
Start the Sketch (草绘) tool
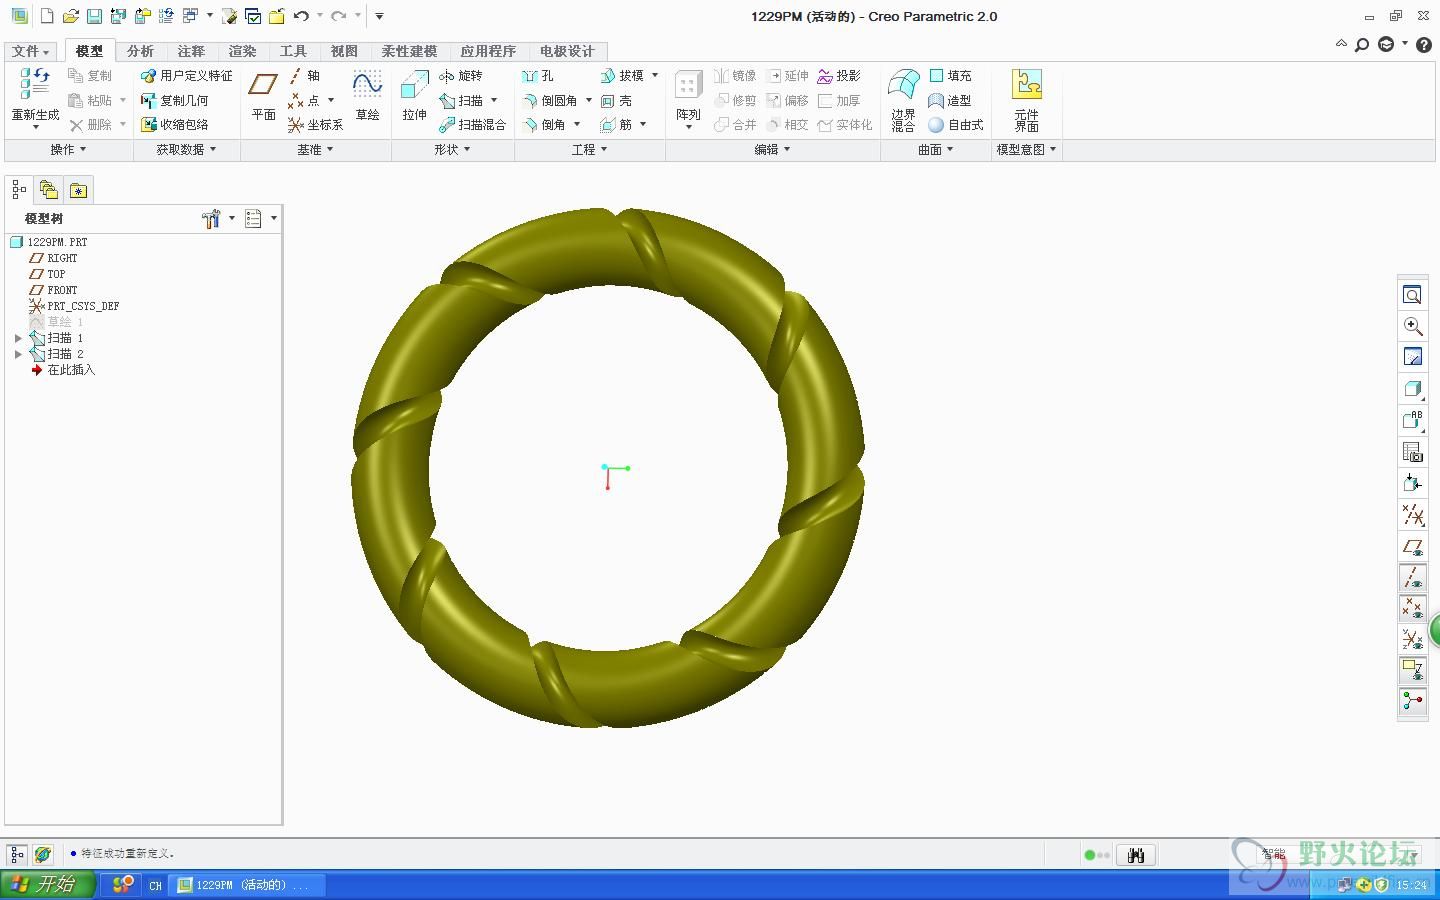pos(367,96)
